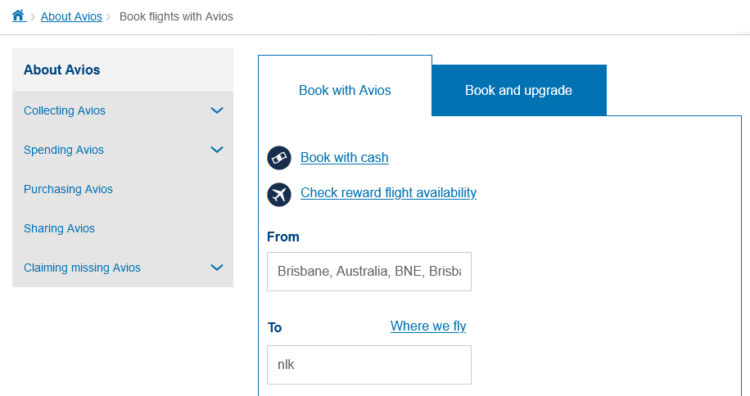Open Claiming missing Avios sidebar item
The height and width of the screenshot is (396, 750).
click(x=82, y=268)
